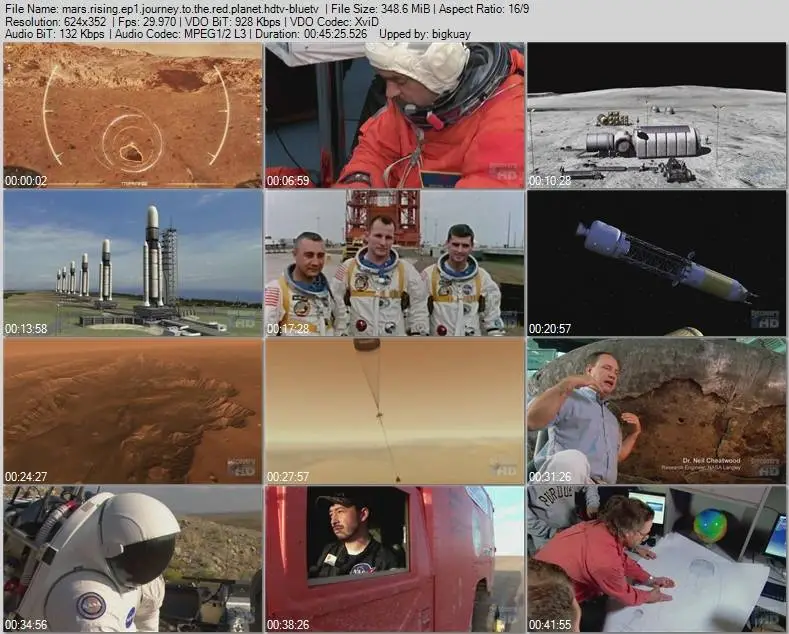Open the Mars crater thumbnail at 00:00:02
The width and height of the screenshot is (789, 634).
coord(133,115)
